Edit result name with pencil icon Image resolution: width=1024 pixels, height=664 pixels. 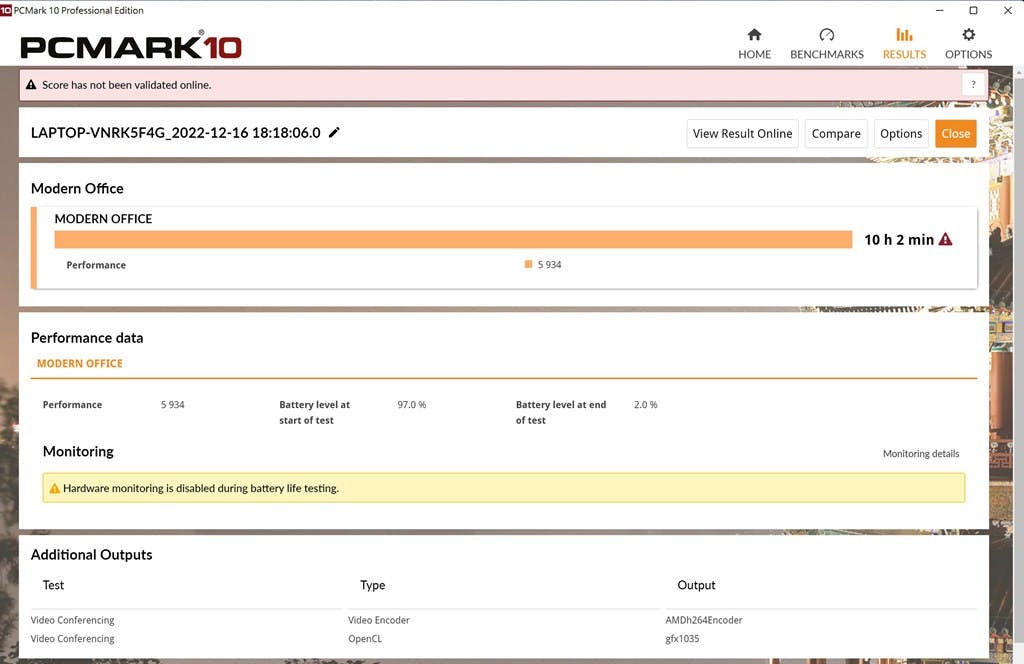pyautogui.click(x=334, y=133)
